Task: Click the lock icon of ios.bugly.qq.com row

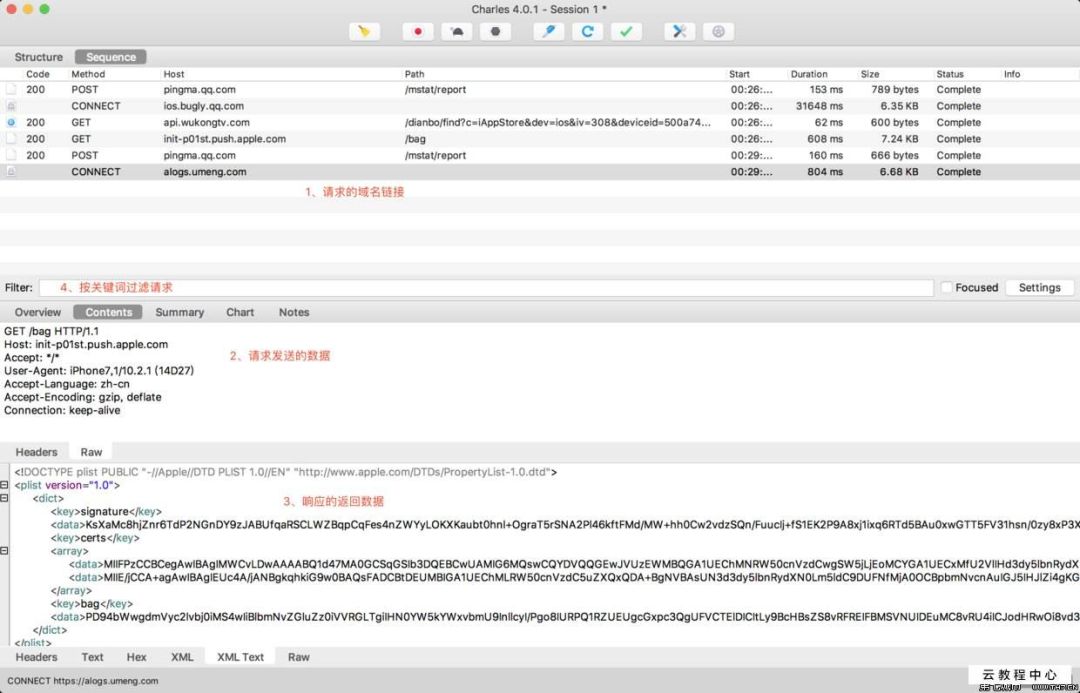Action: tap(11, 106)
